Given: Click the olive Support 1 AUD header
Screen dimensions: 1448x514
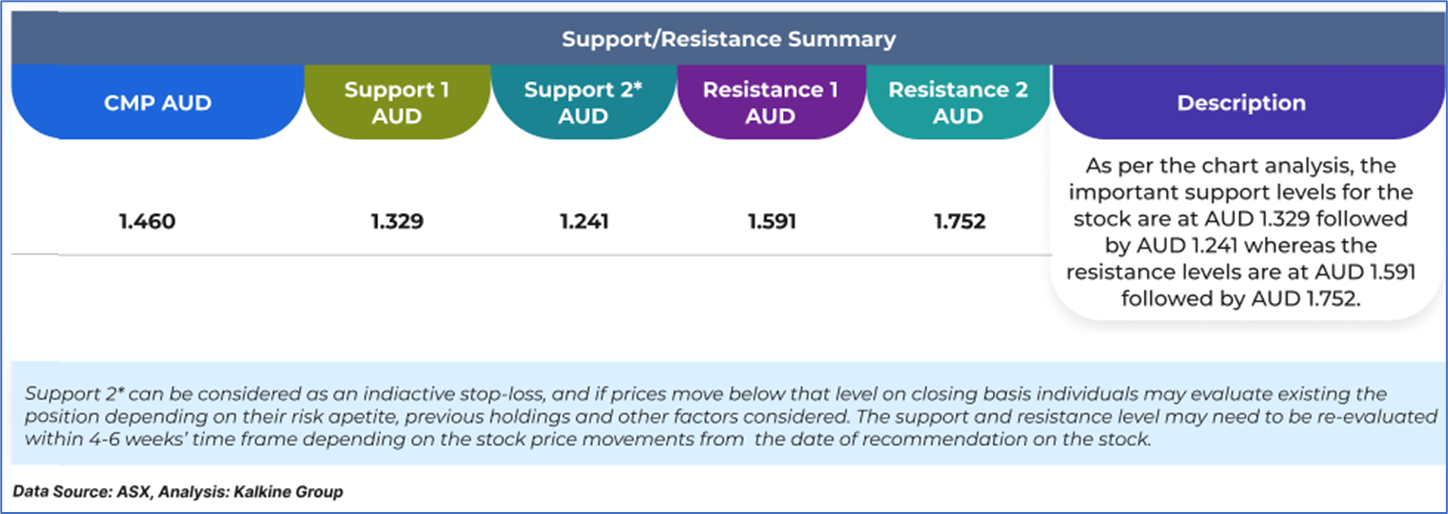Looking at the screenshot, I should tap(397, 103).
